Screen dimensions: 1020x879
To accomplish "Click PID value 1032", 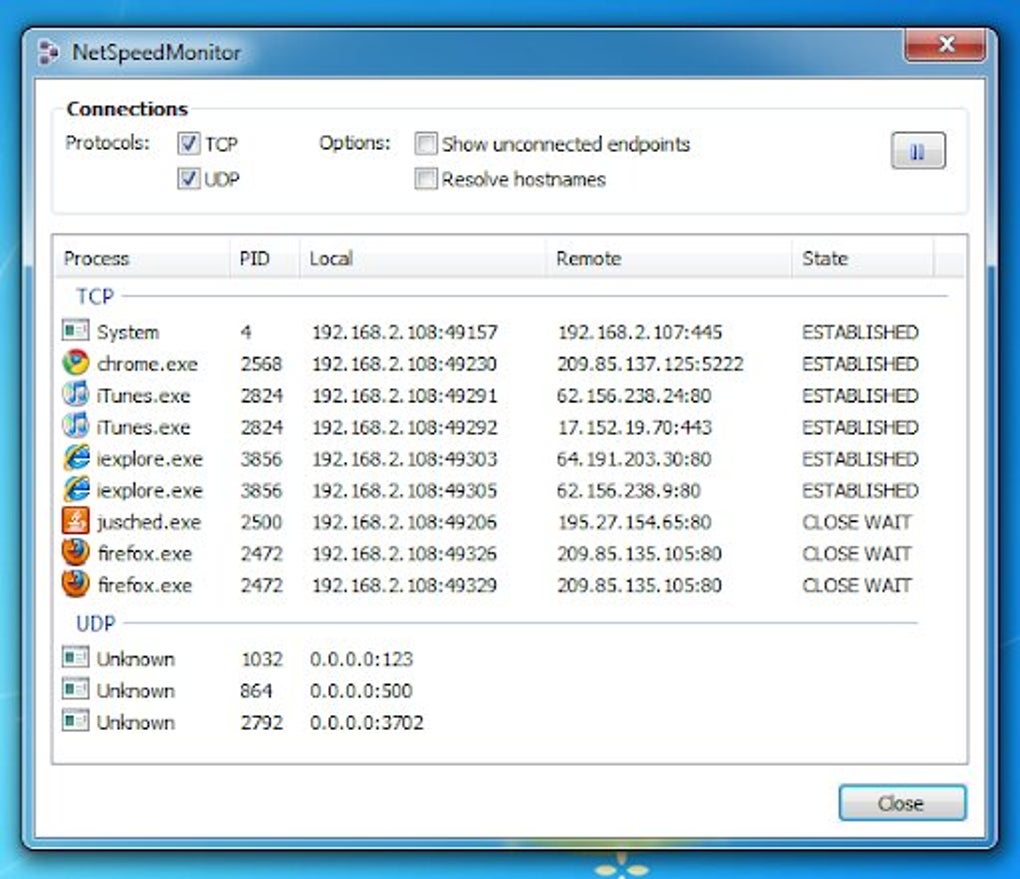I will 262,659.
